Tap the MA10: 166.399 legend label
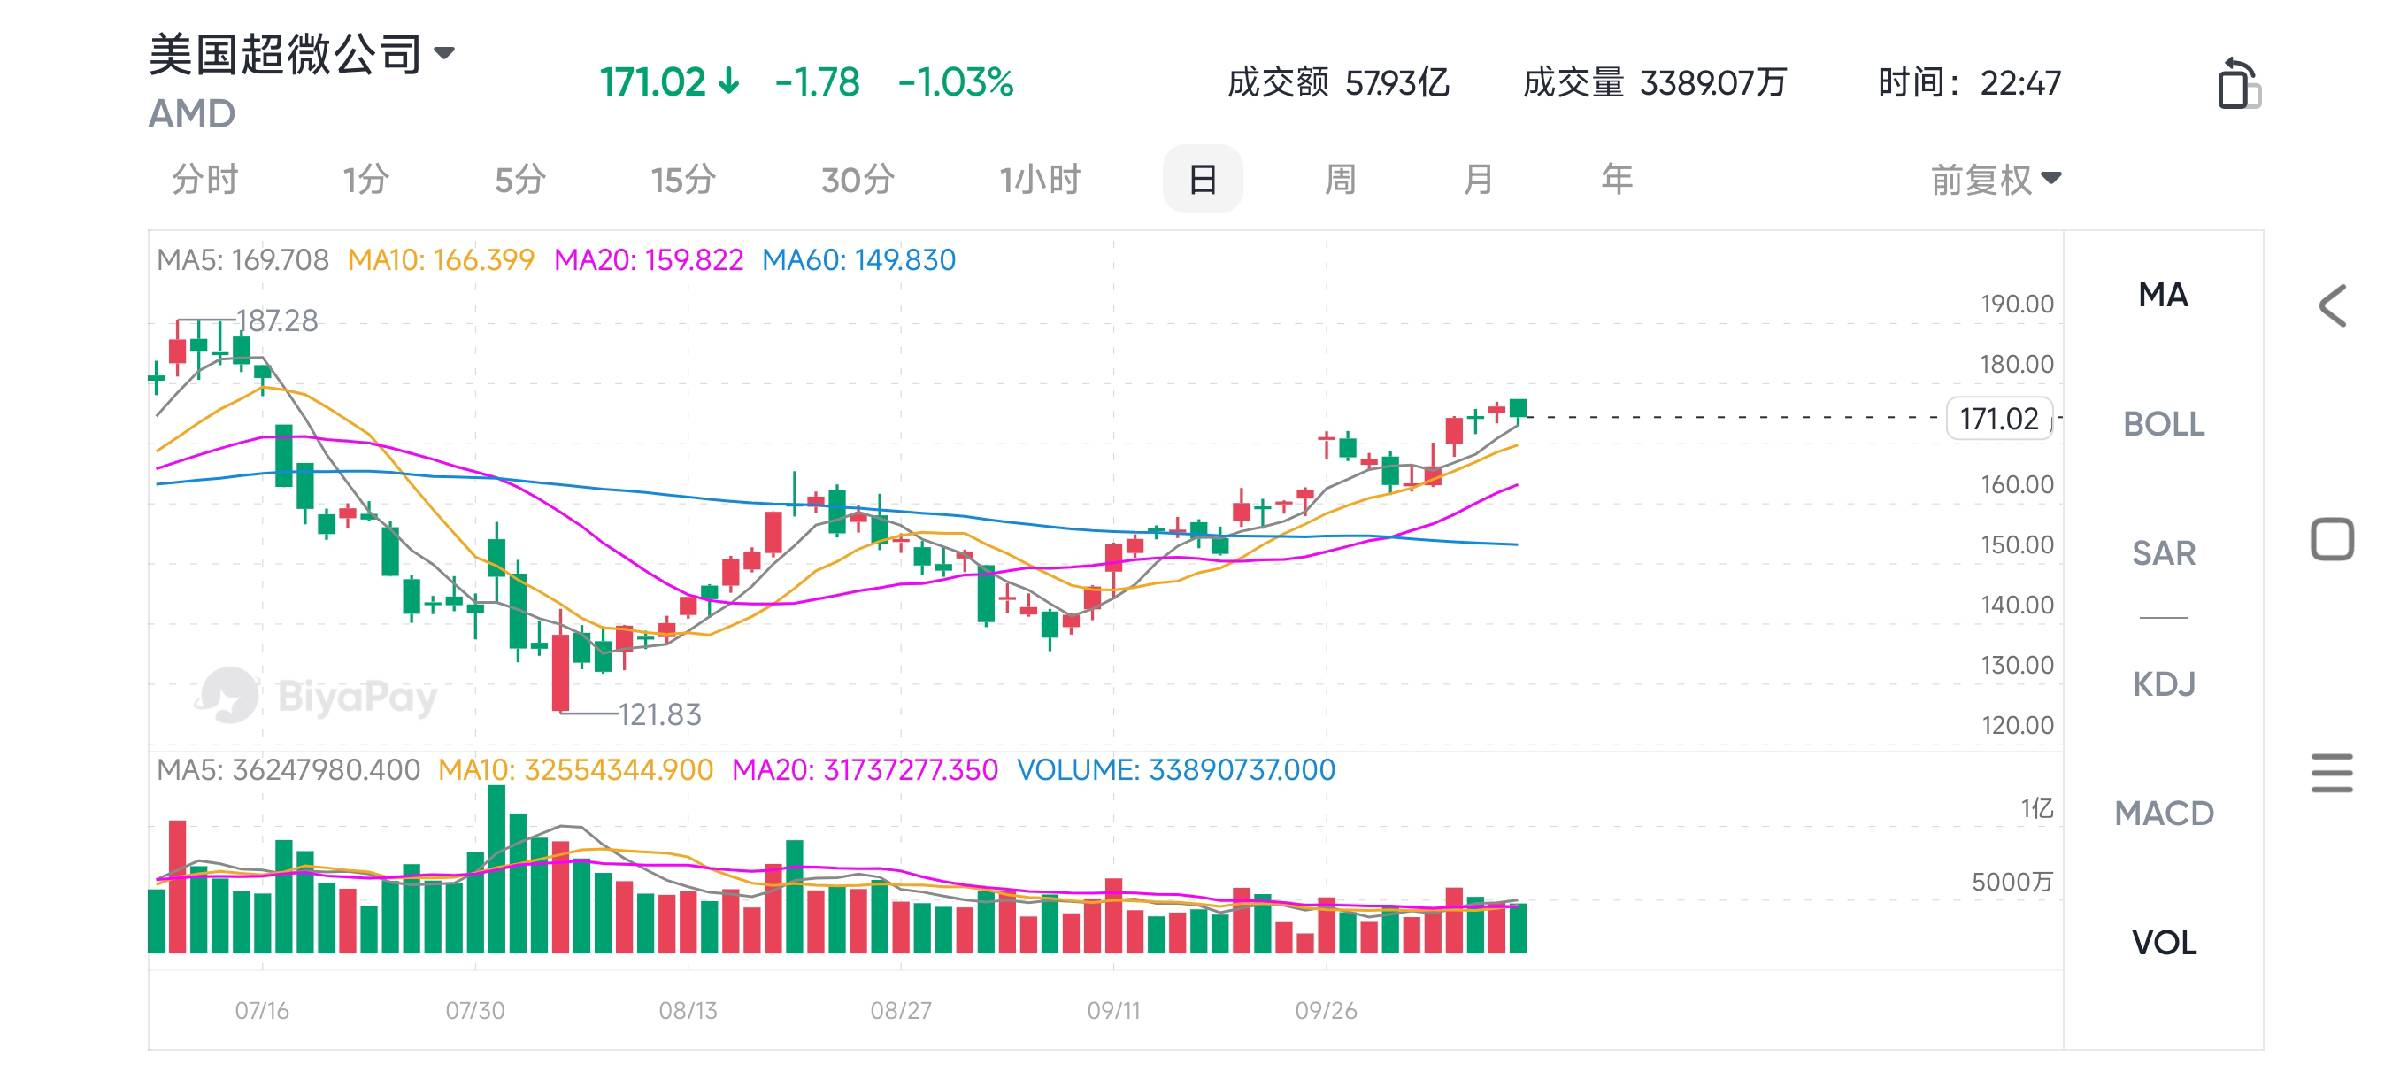This screenshot has height=1080, width=2400. tap(441, 260)
